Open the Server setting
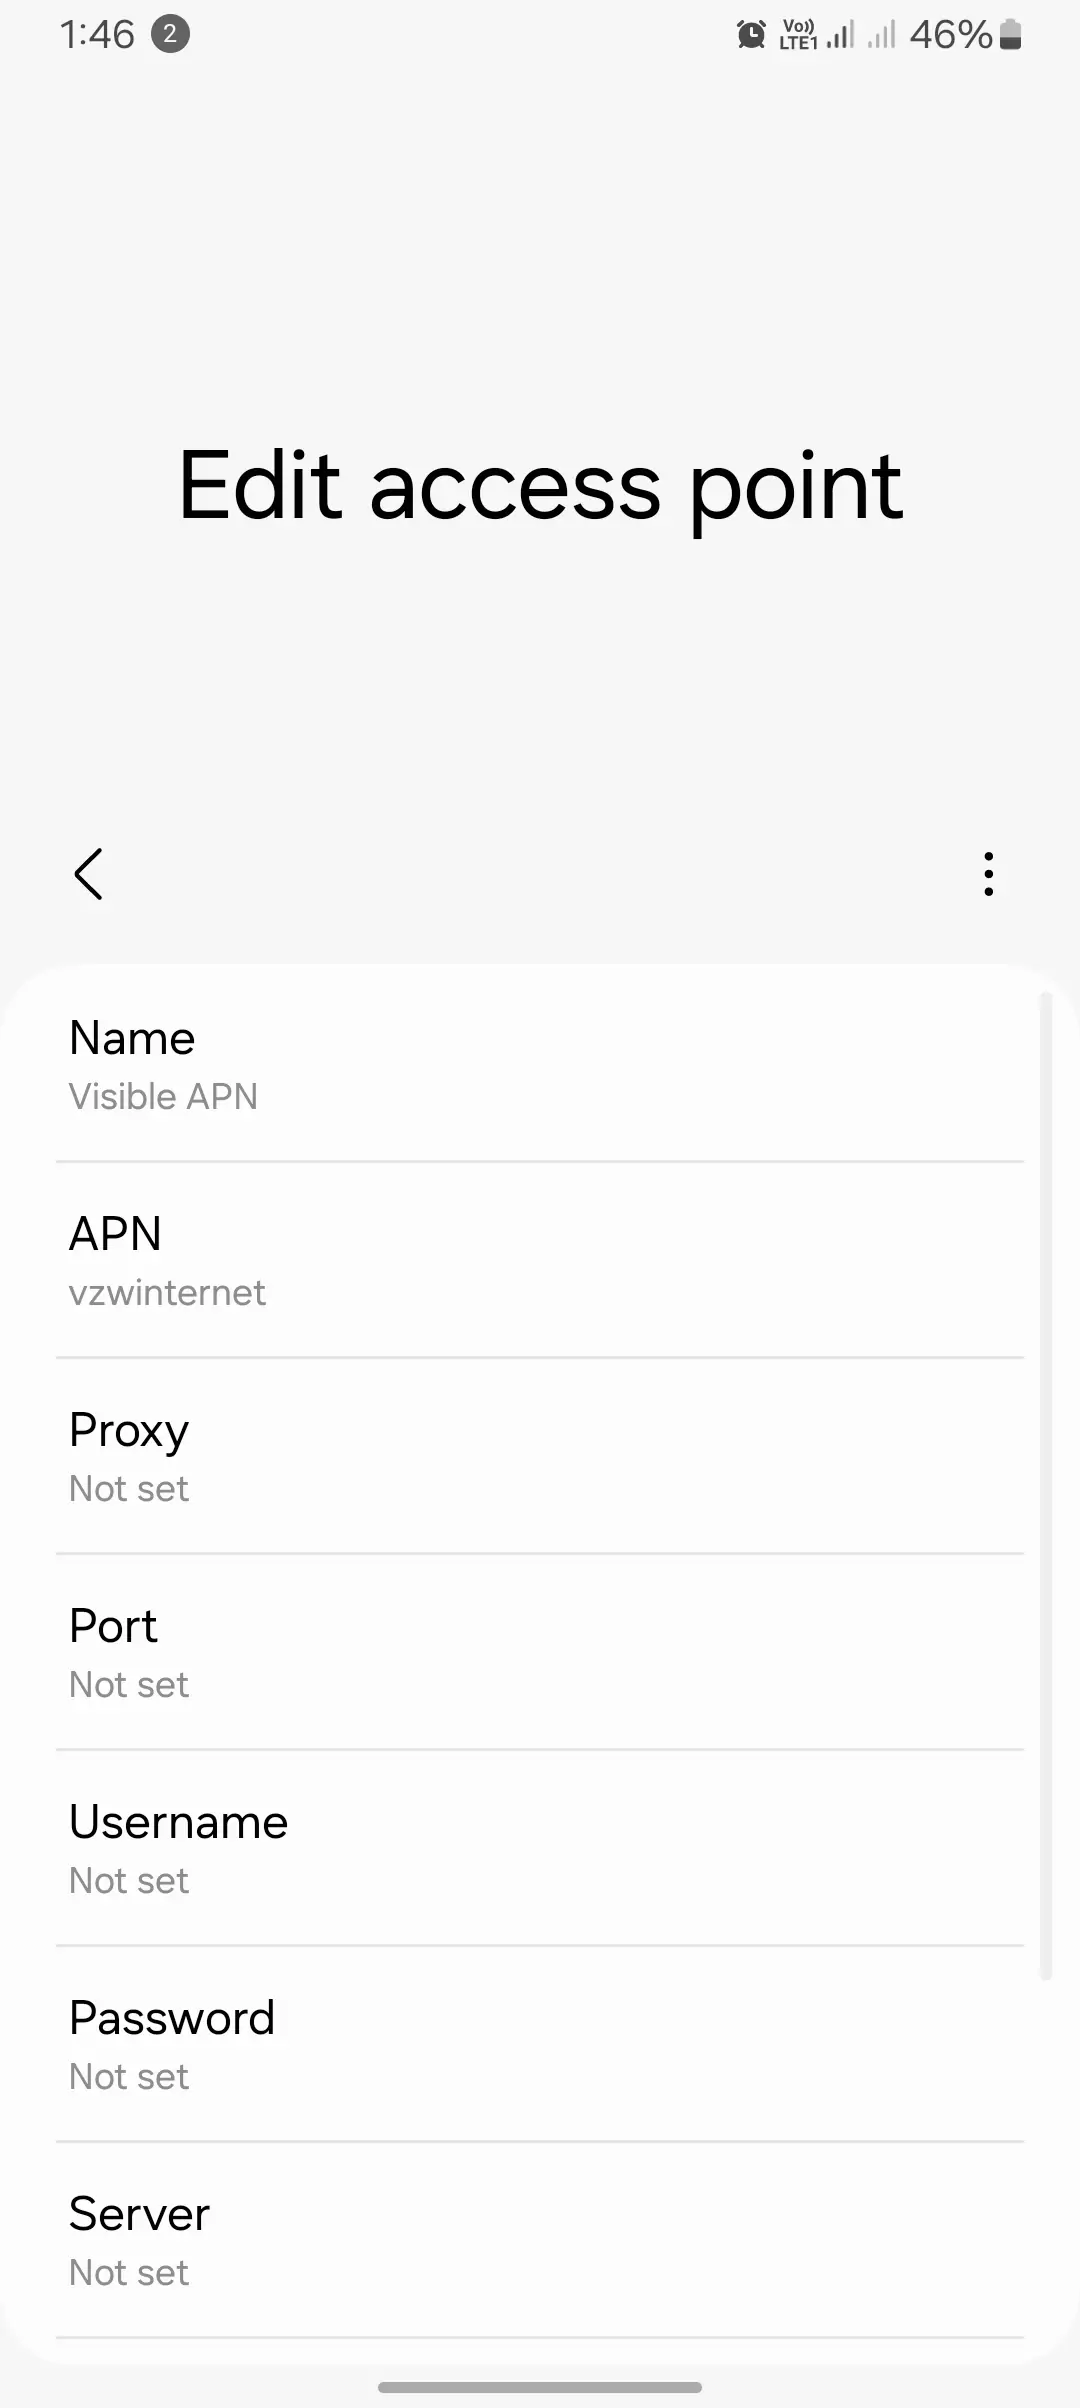The width and height of the screenshot is (1080, 2408). pyautogui.click(x=540, y=2241)
